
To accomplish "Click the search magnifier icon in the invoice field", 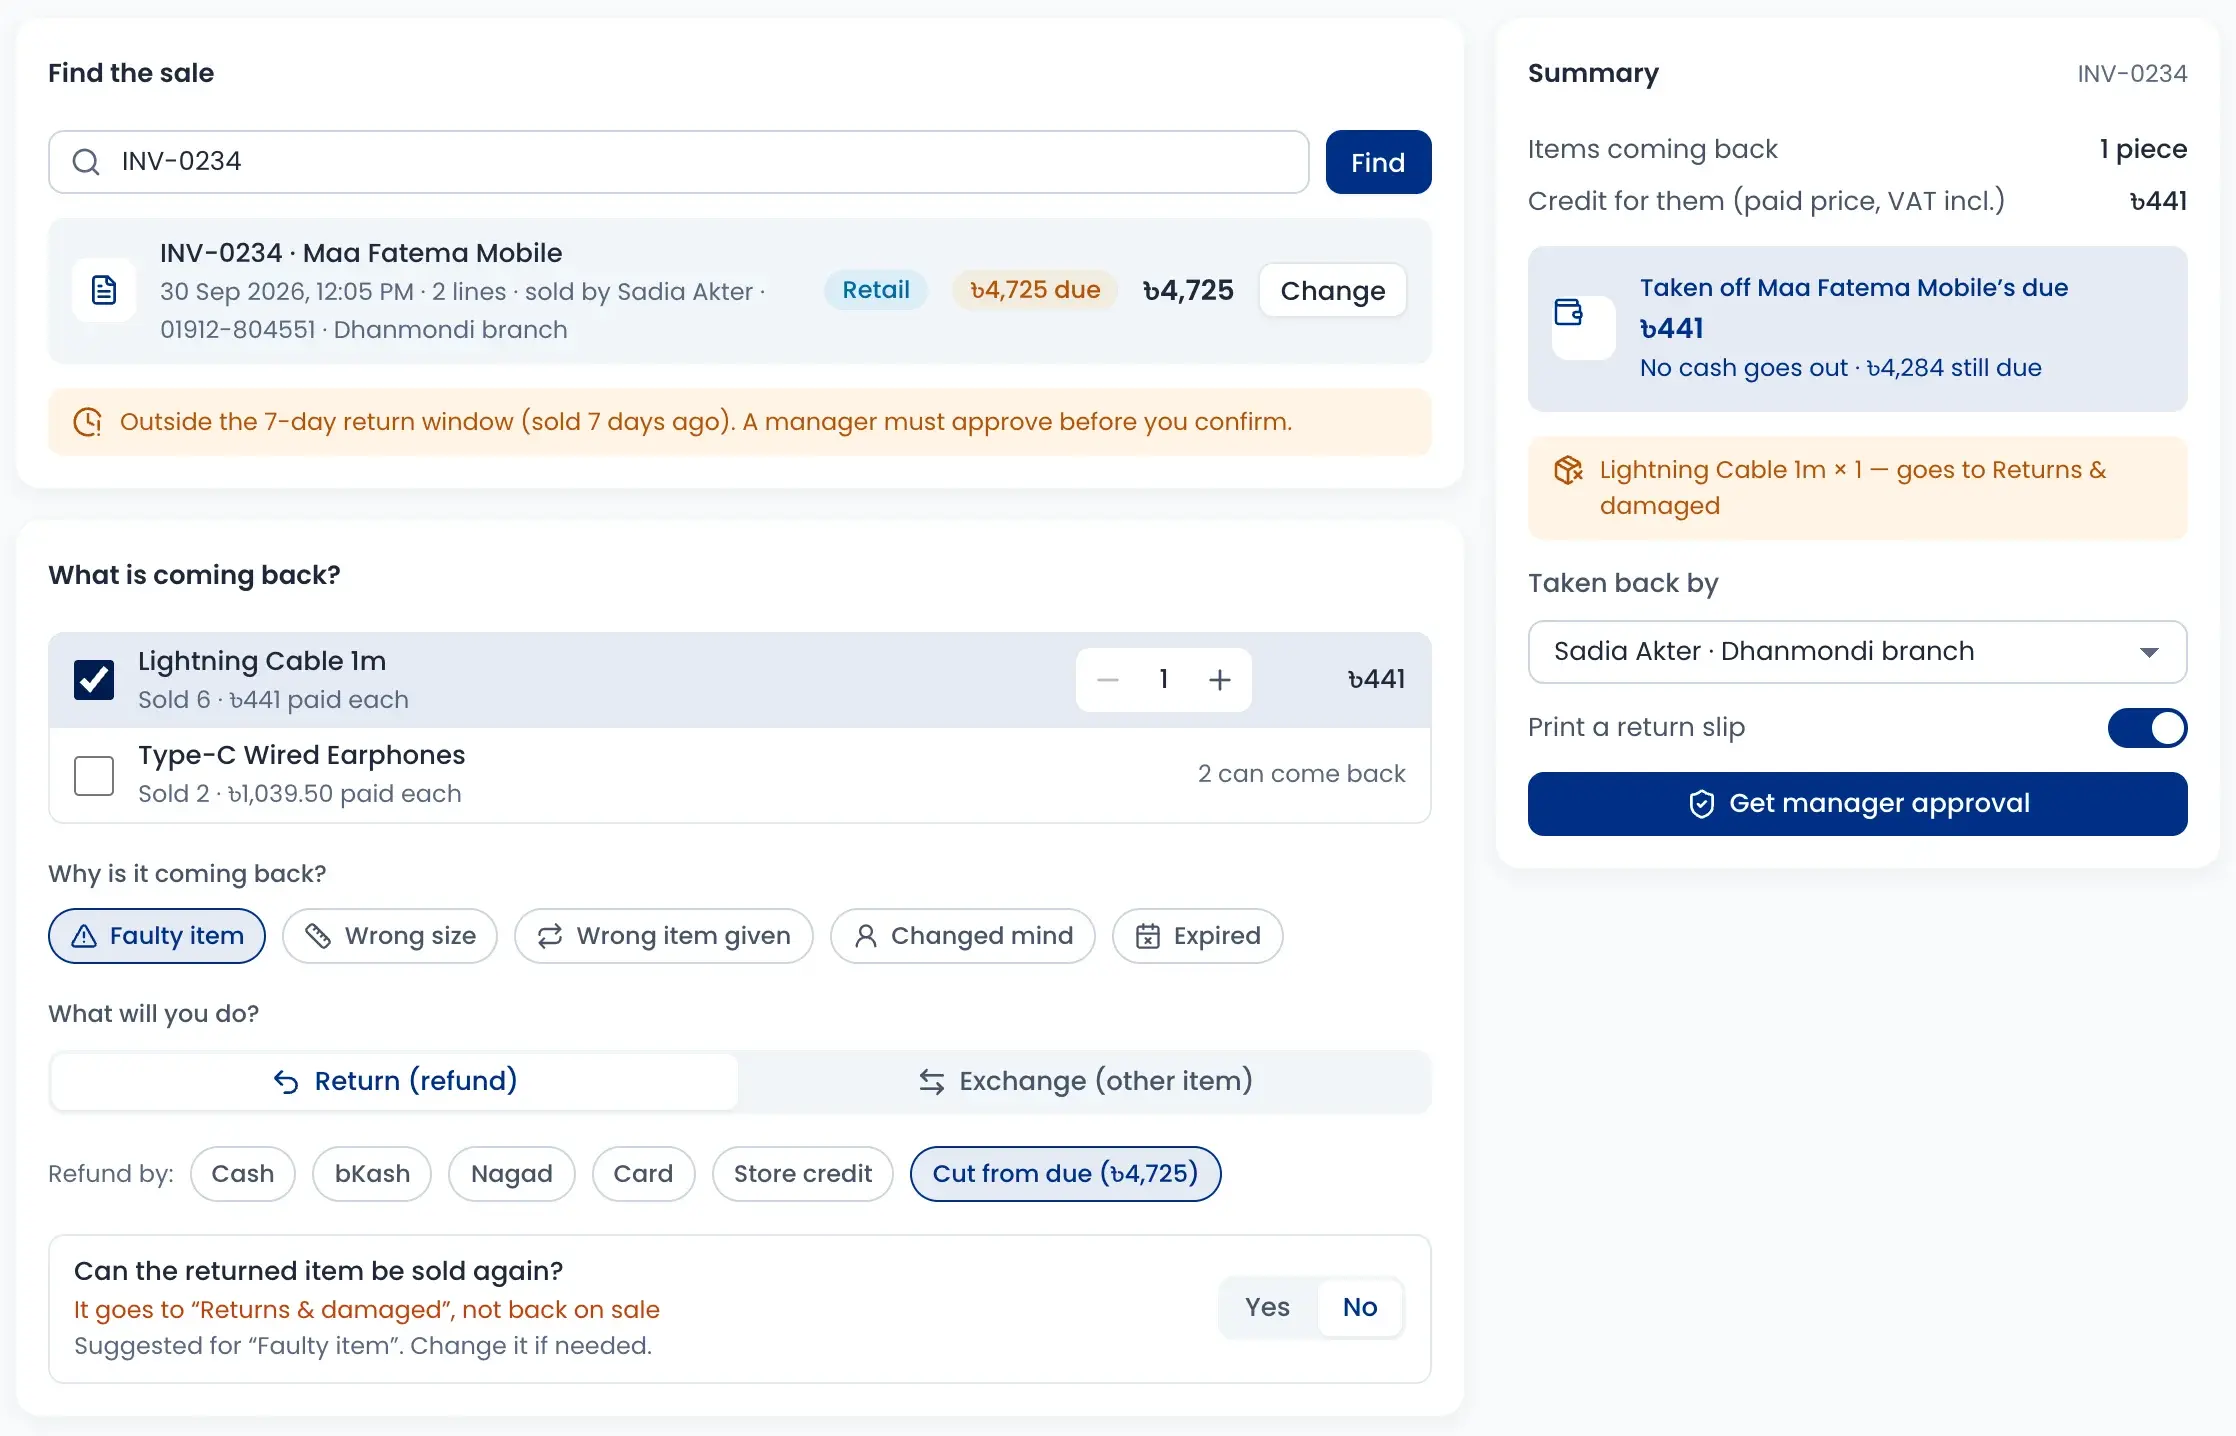I will coord(87,162).
